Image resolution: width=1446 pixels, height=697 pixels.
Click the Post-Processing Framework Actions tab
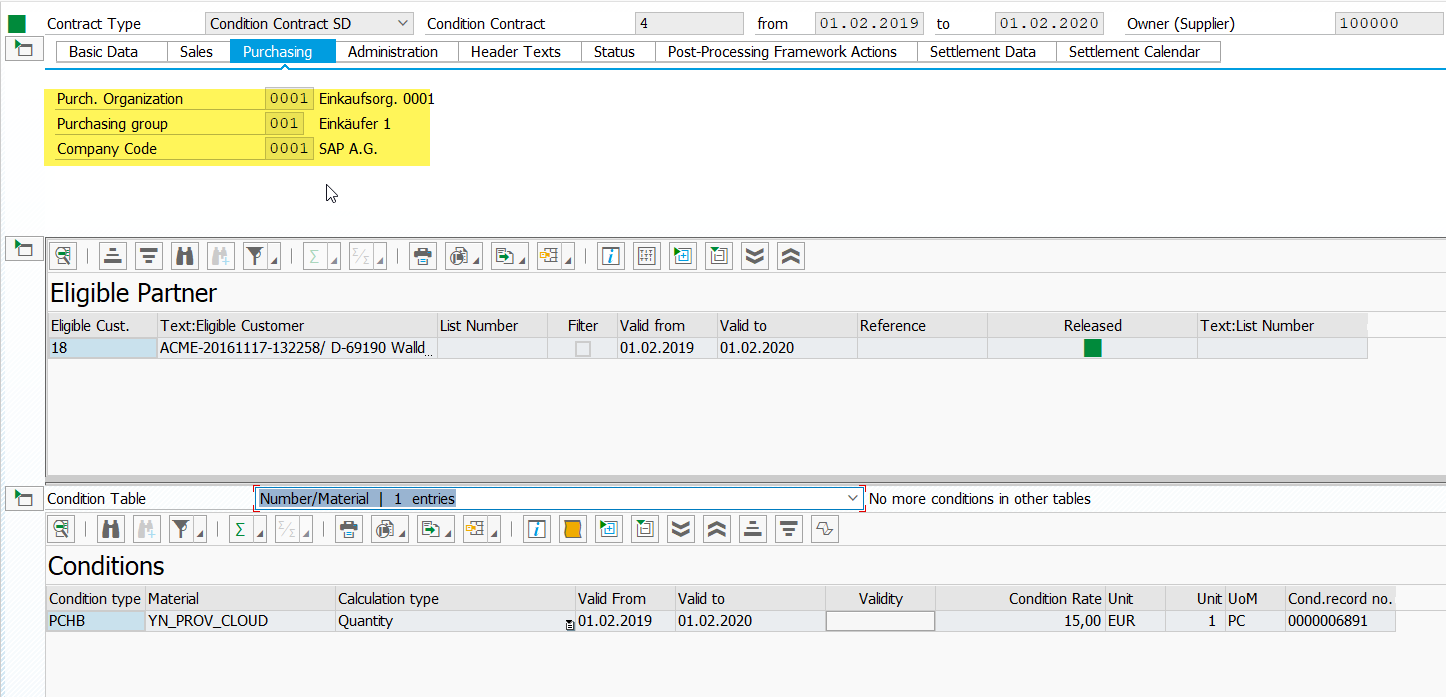[784, 51]
